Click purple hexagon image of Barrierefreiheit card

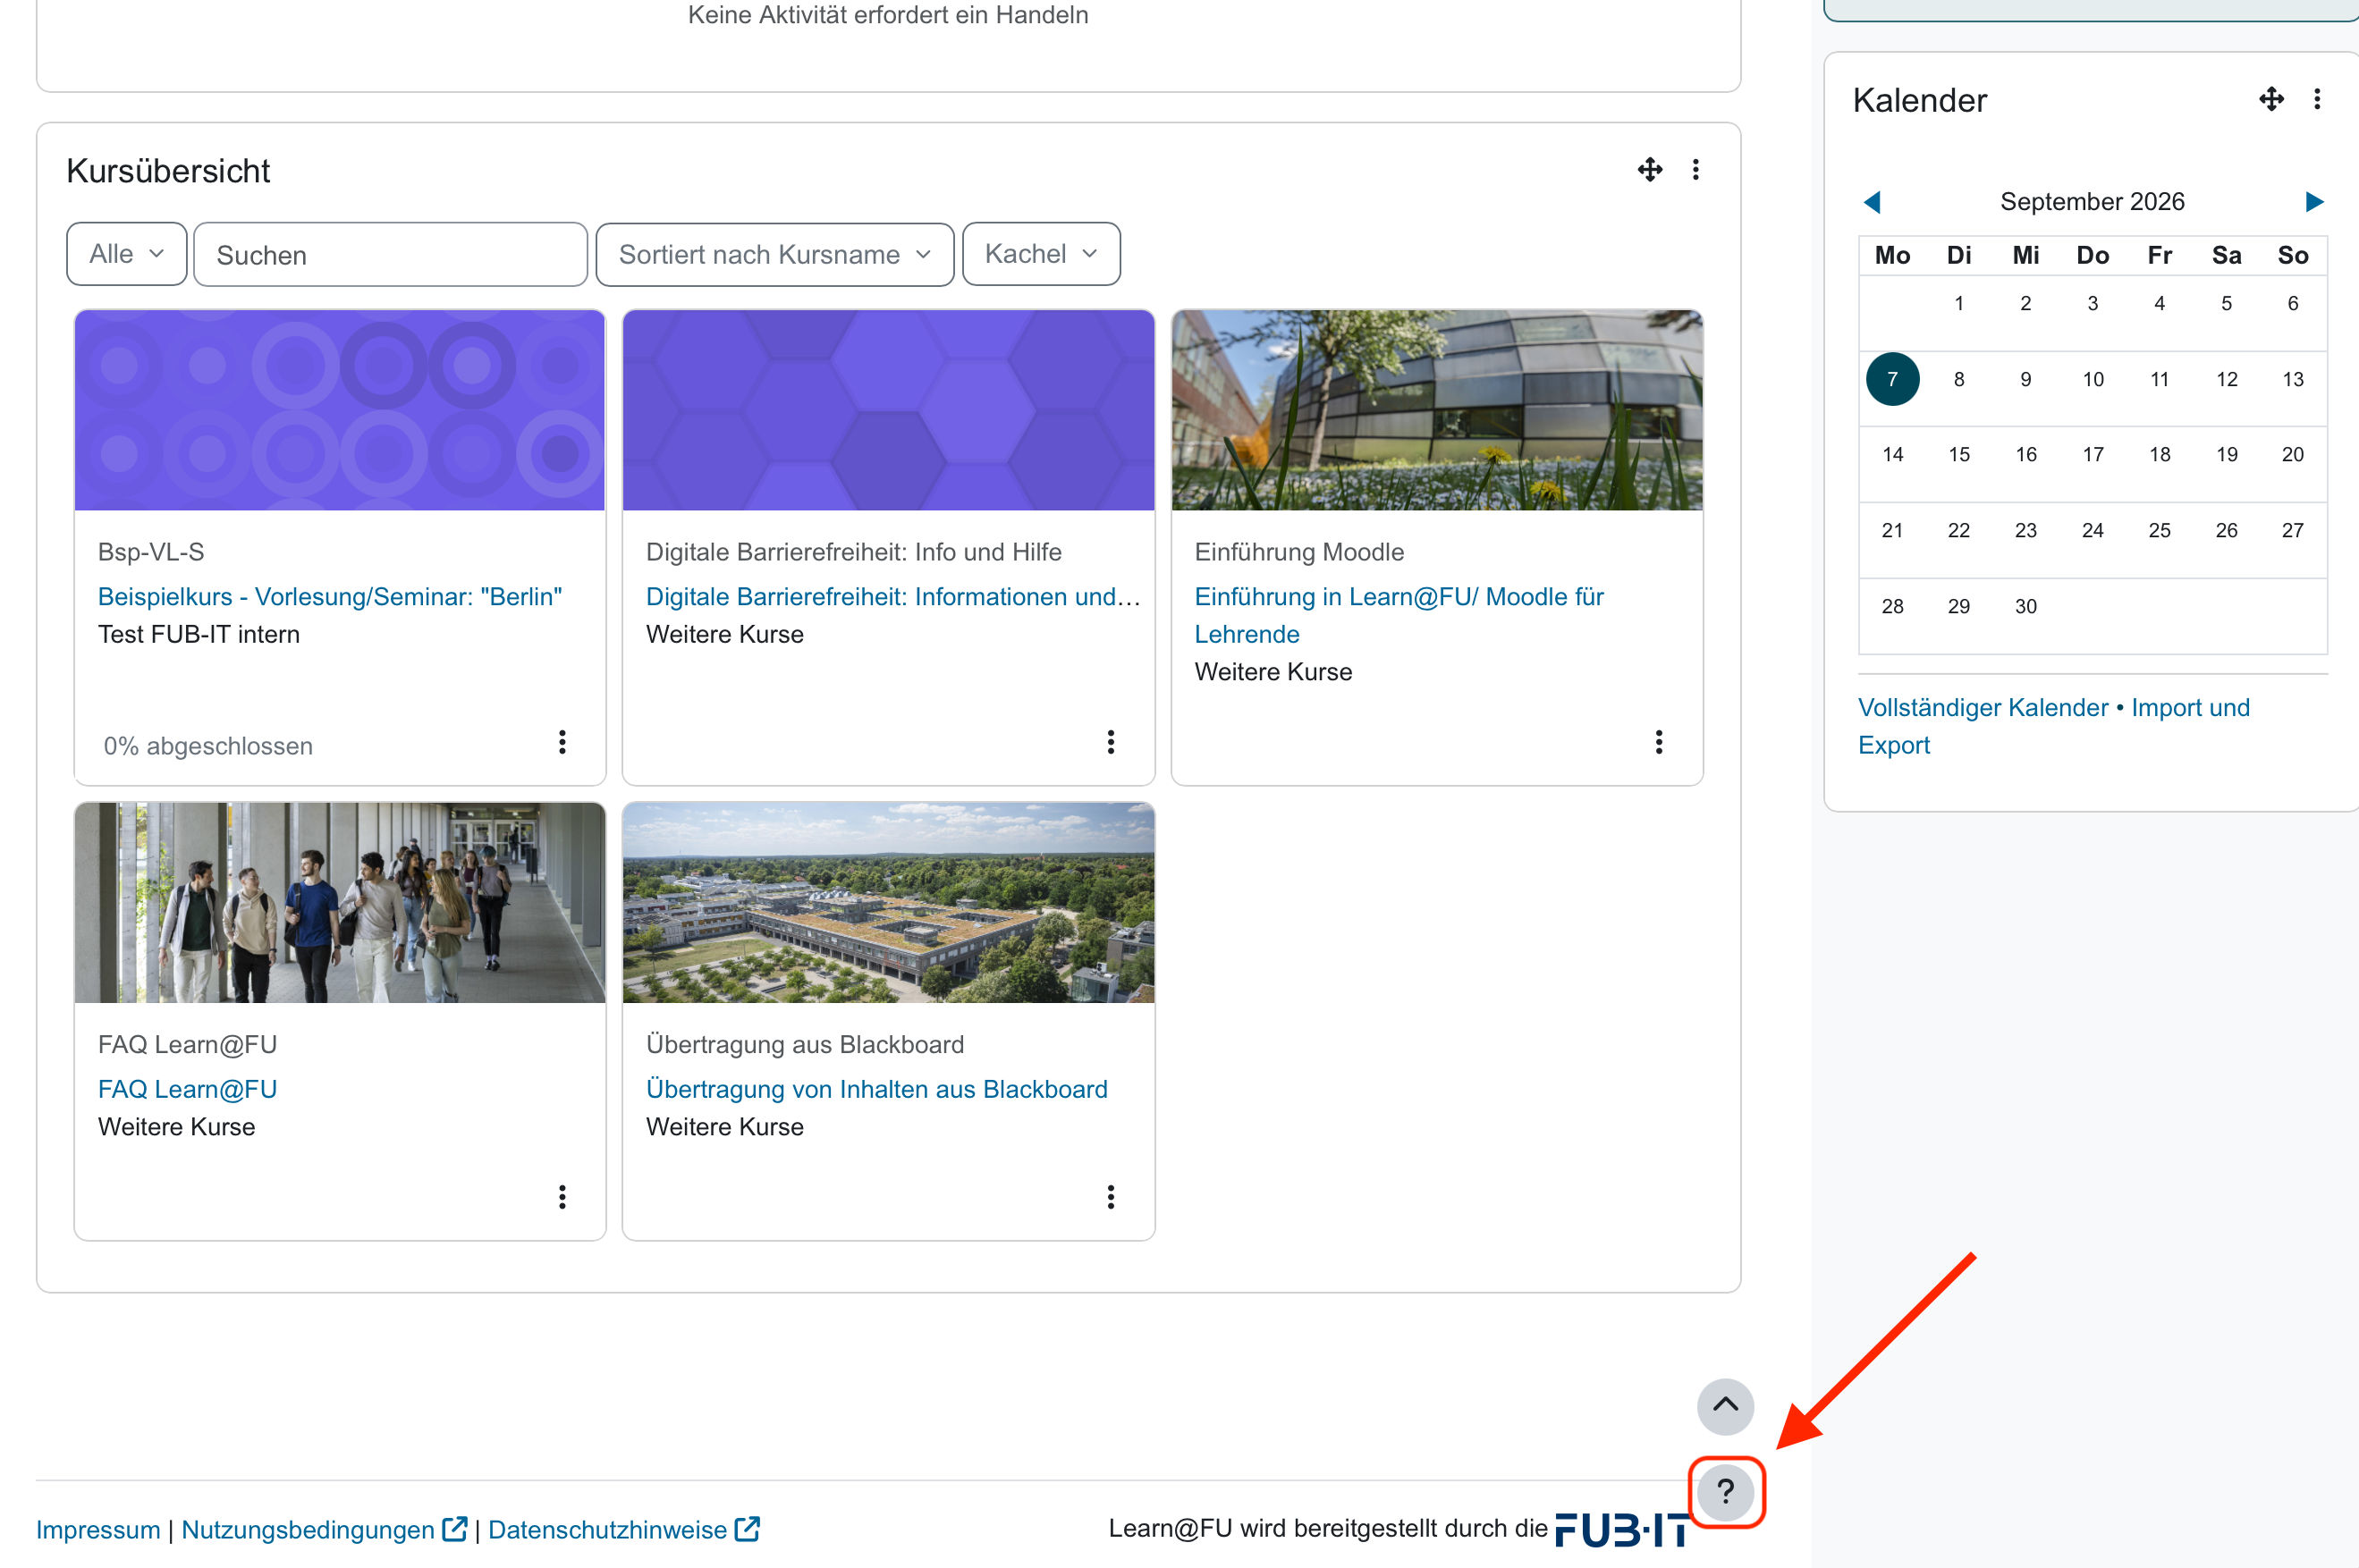[888, 410]
